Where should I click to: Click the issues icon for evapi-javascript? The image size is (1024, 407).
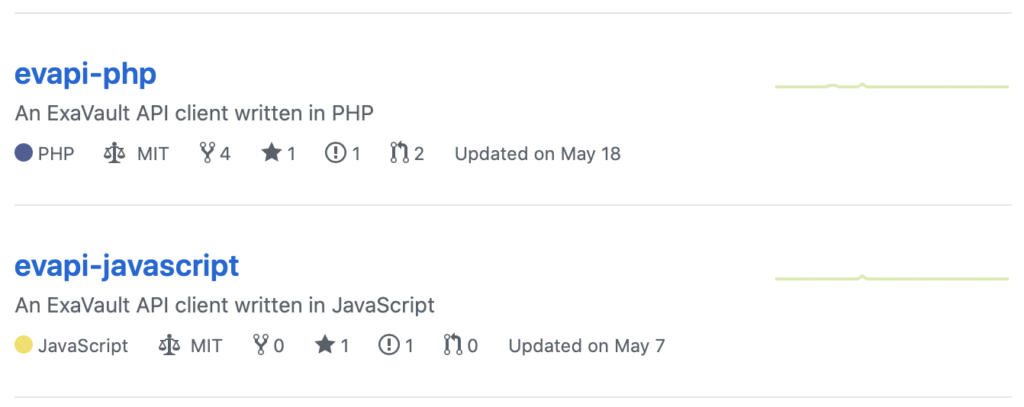point(389,345)
